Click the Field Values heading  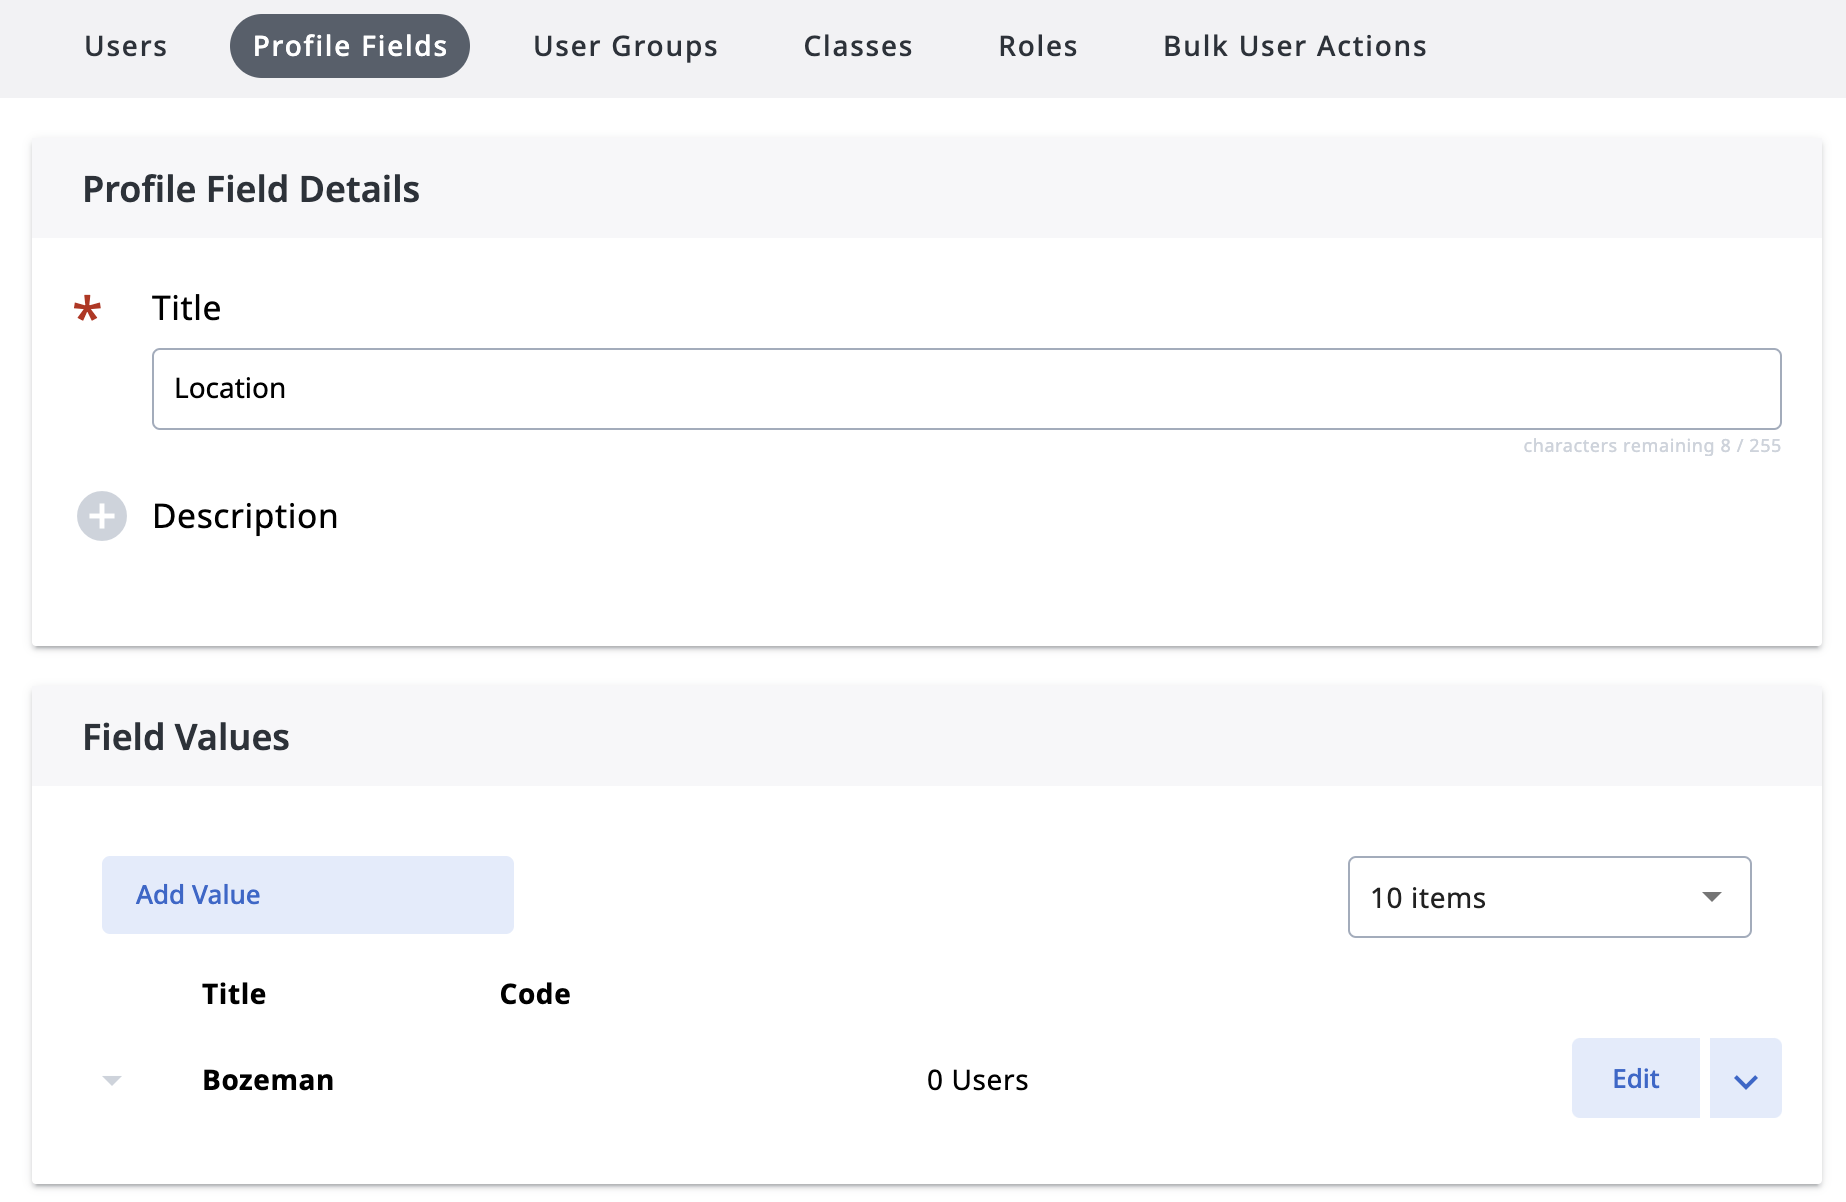point(186,737)
